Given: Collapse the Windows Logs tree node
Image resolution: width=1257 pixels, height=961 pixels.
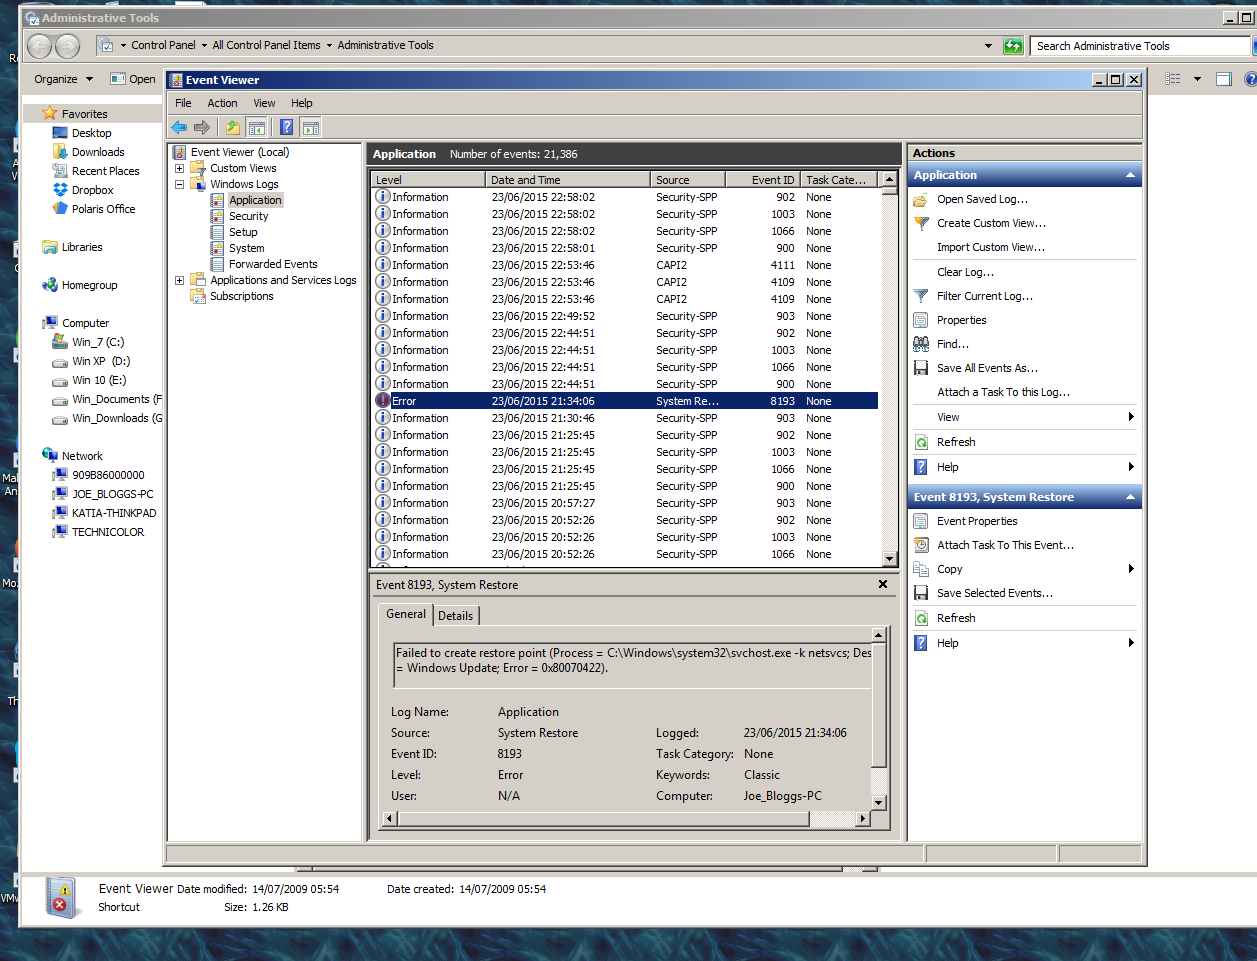Looking at the screenshot, I should point(180,184).
